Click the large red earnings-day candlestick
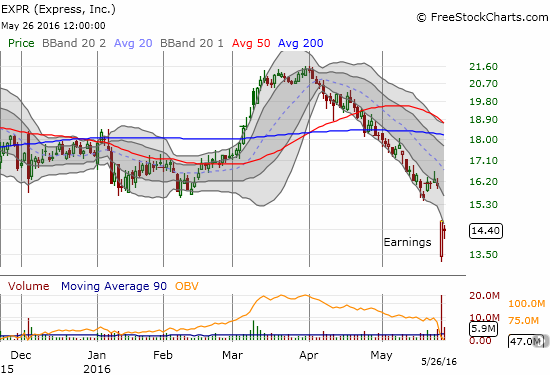 [x=441, y=241]
